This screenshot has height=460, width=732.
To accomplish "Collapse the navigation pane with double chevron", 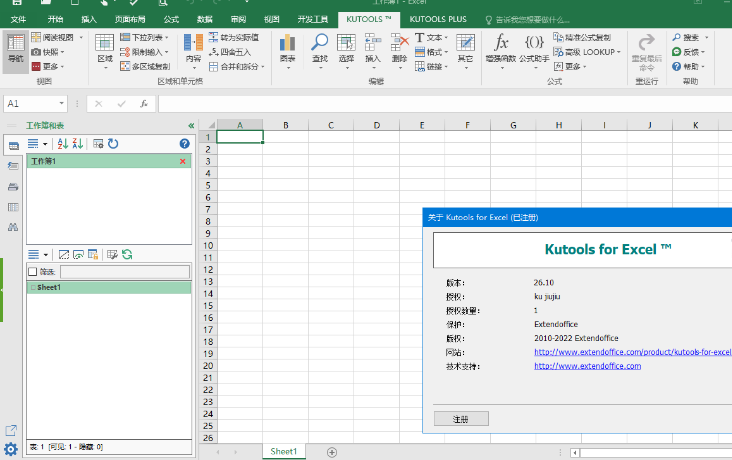I will coord(191,126).
